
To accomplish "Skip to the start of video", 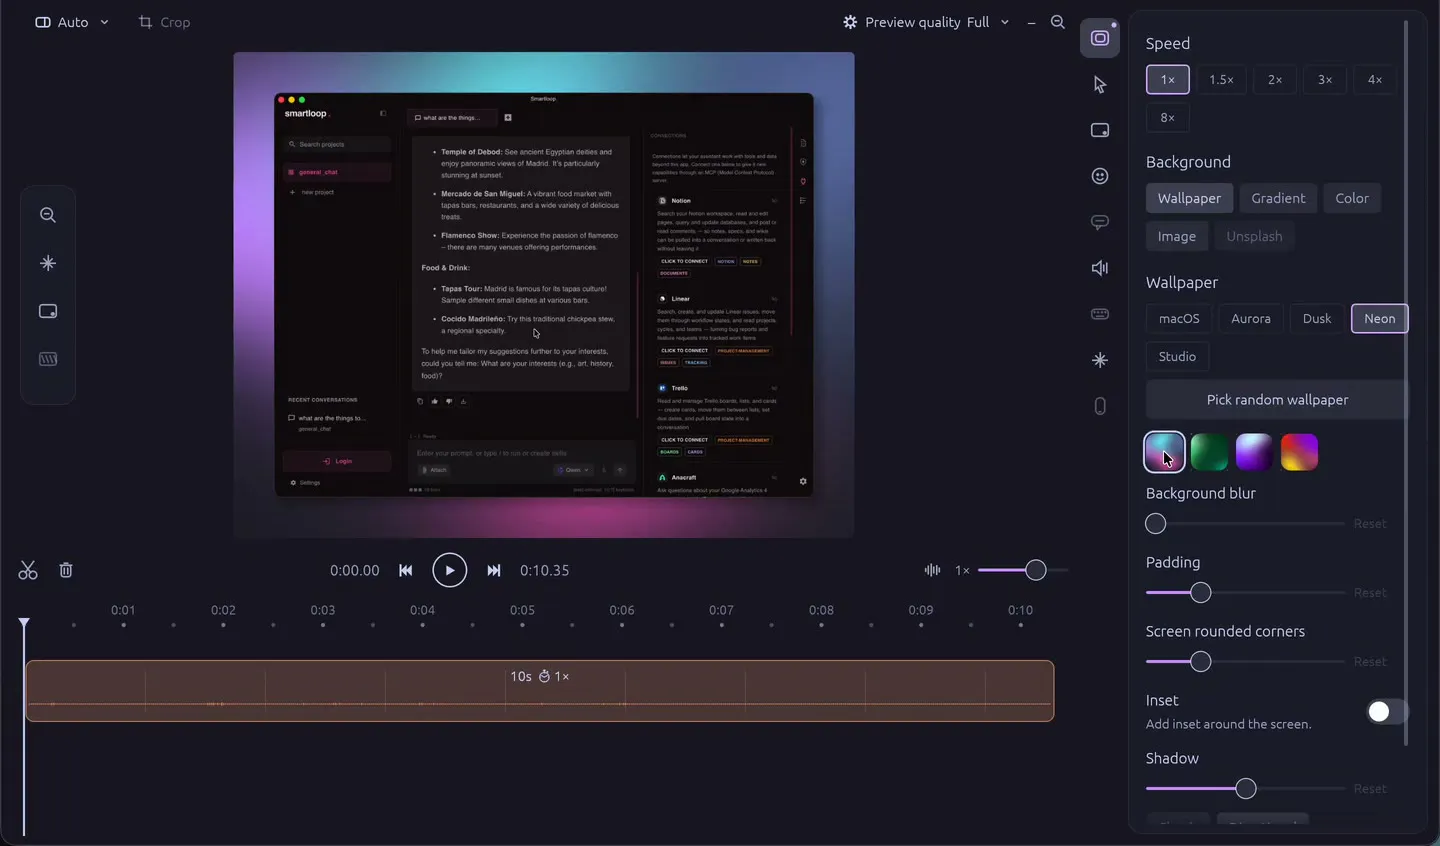I will click(x=406, y=570).
